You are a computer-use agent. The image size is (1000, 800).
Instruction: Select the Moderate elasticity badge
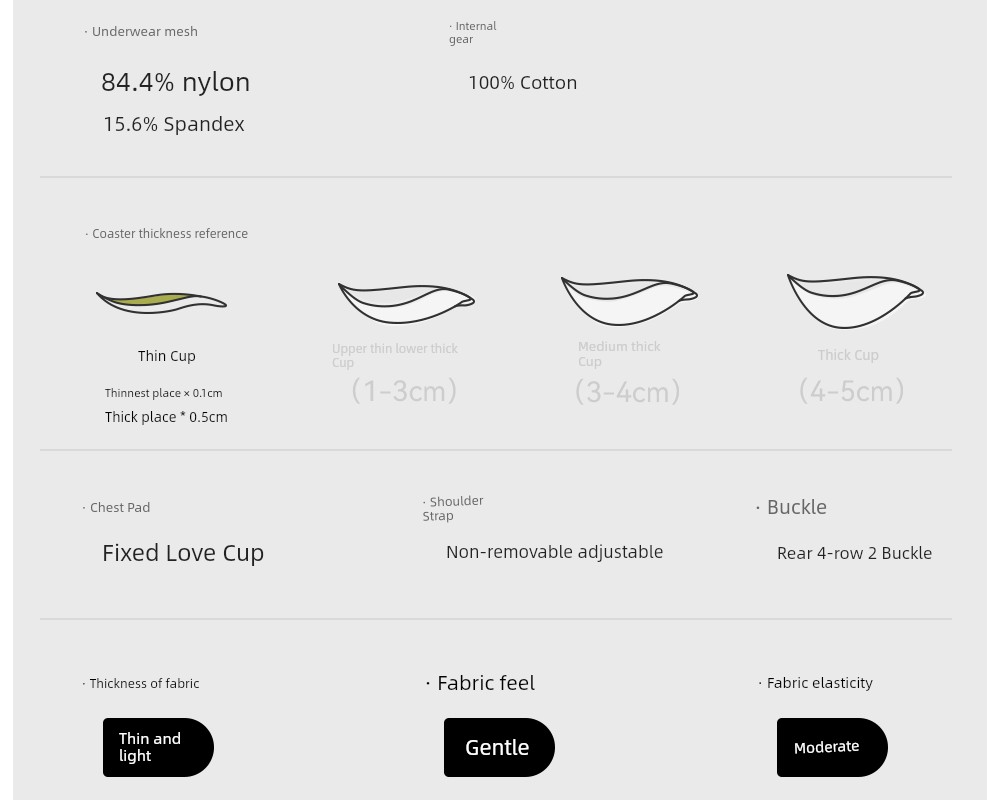[x=832, y=747]
